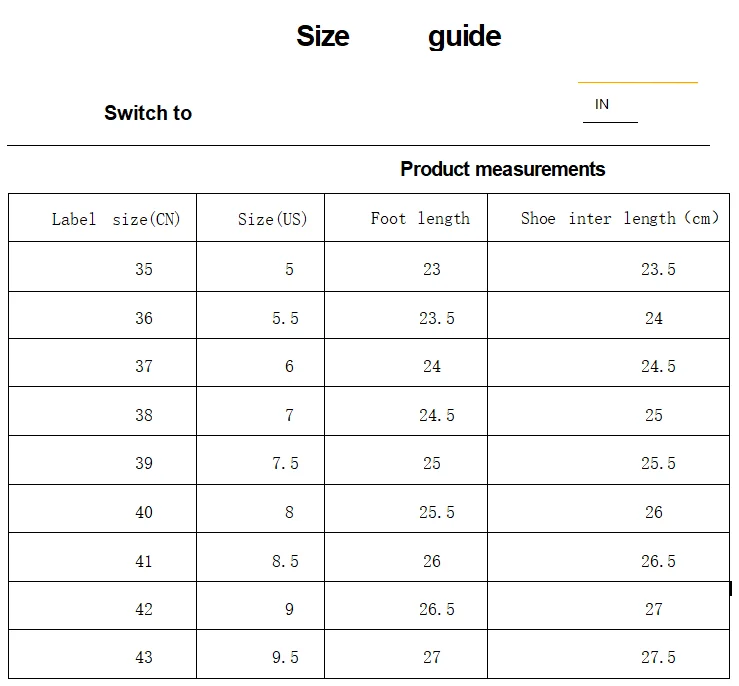Click the Size(US) column header

click(260, 218)
